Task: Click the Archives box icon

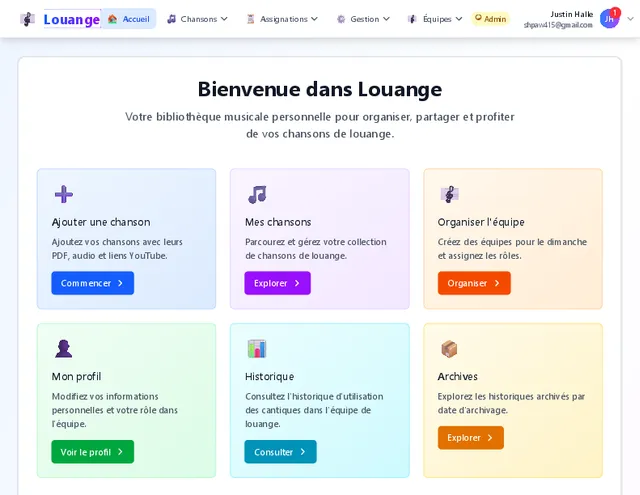Action: point(449,348)
